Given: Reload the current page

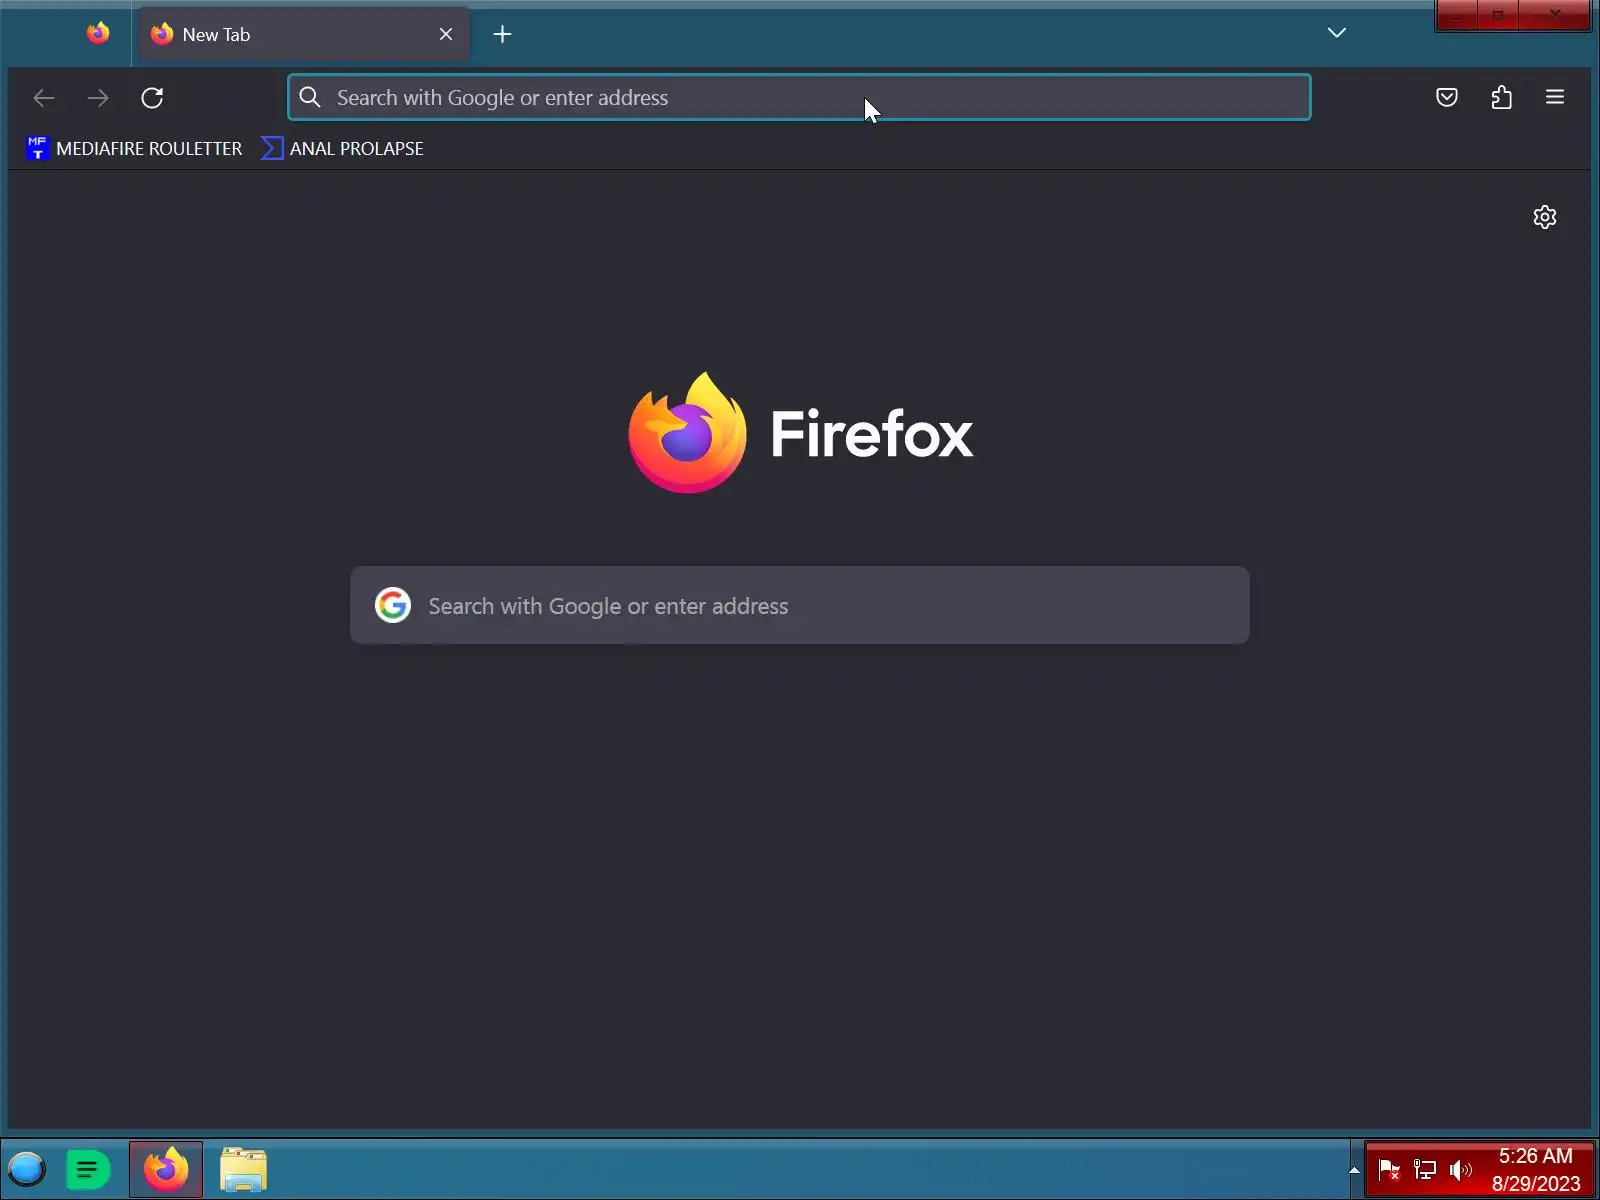Looking at the screenshot, I should tap(152, 97).
